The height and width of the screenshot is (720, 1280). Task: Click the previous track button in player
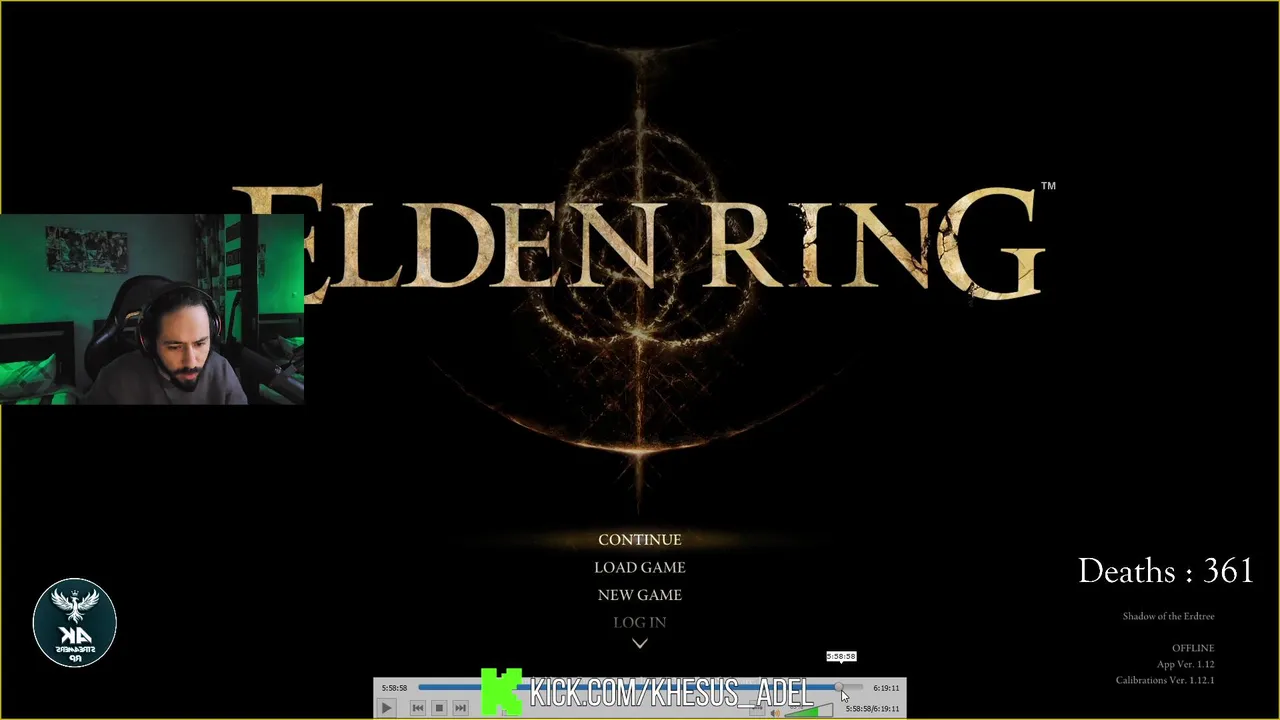tap(418, 708)
